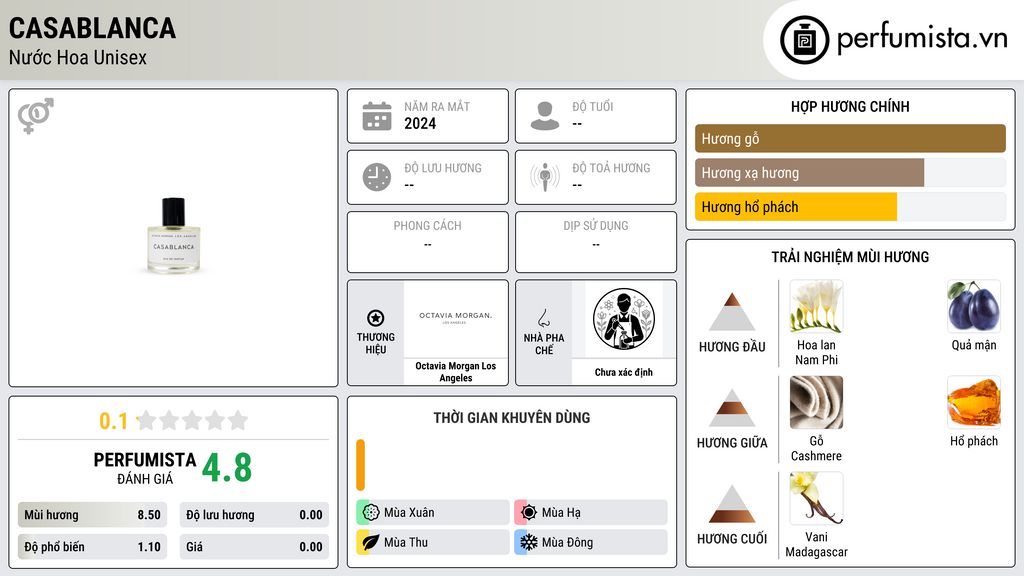
Task: Click the Hương hổ phách accord bar
Action: click(850, 206)
